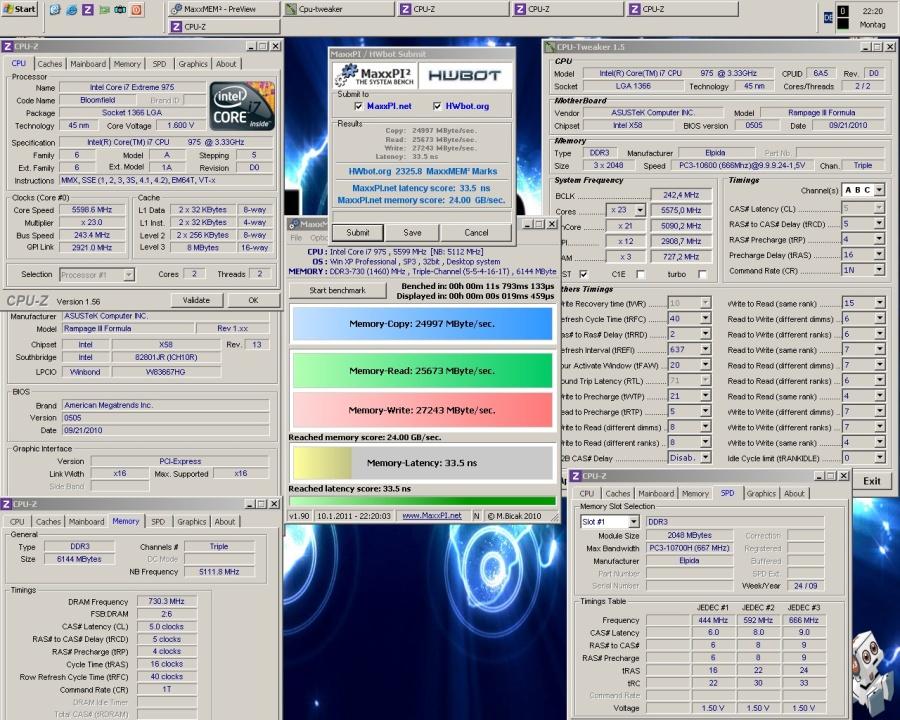Click the green icon in quick launch

pos(104,9)
